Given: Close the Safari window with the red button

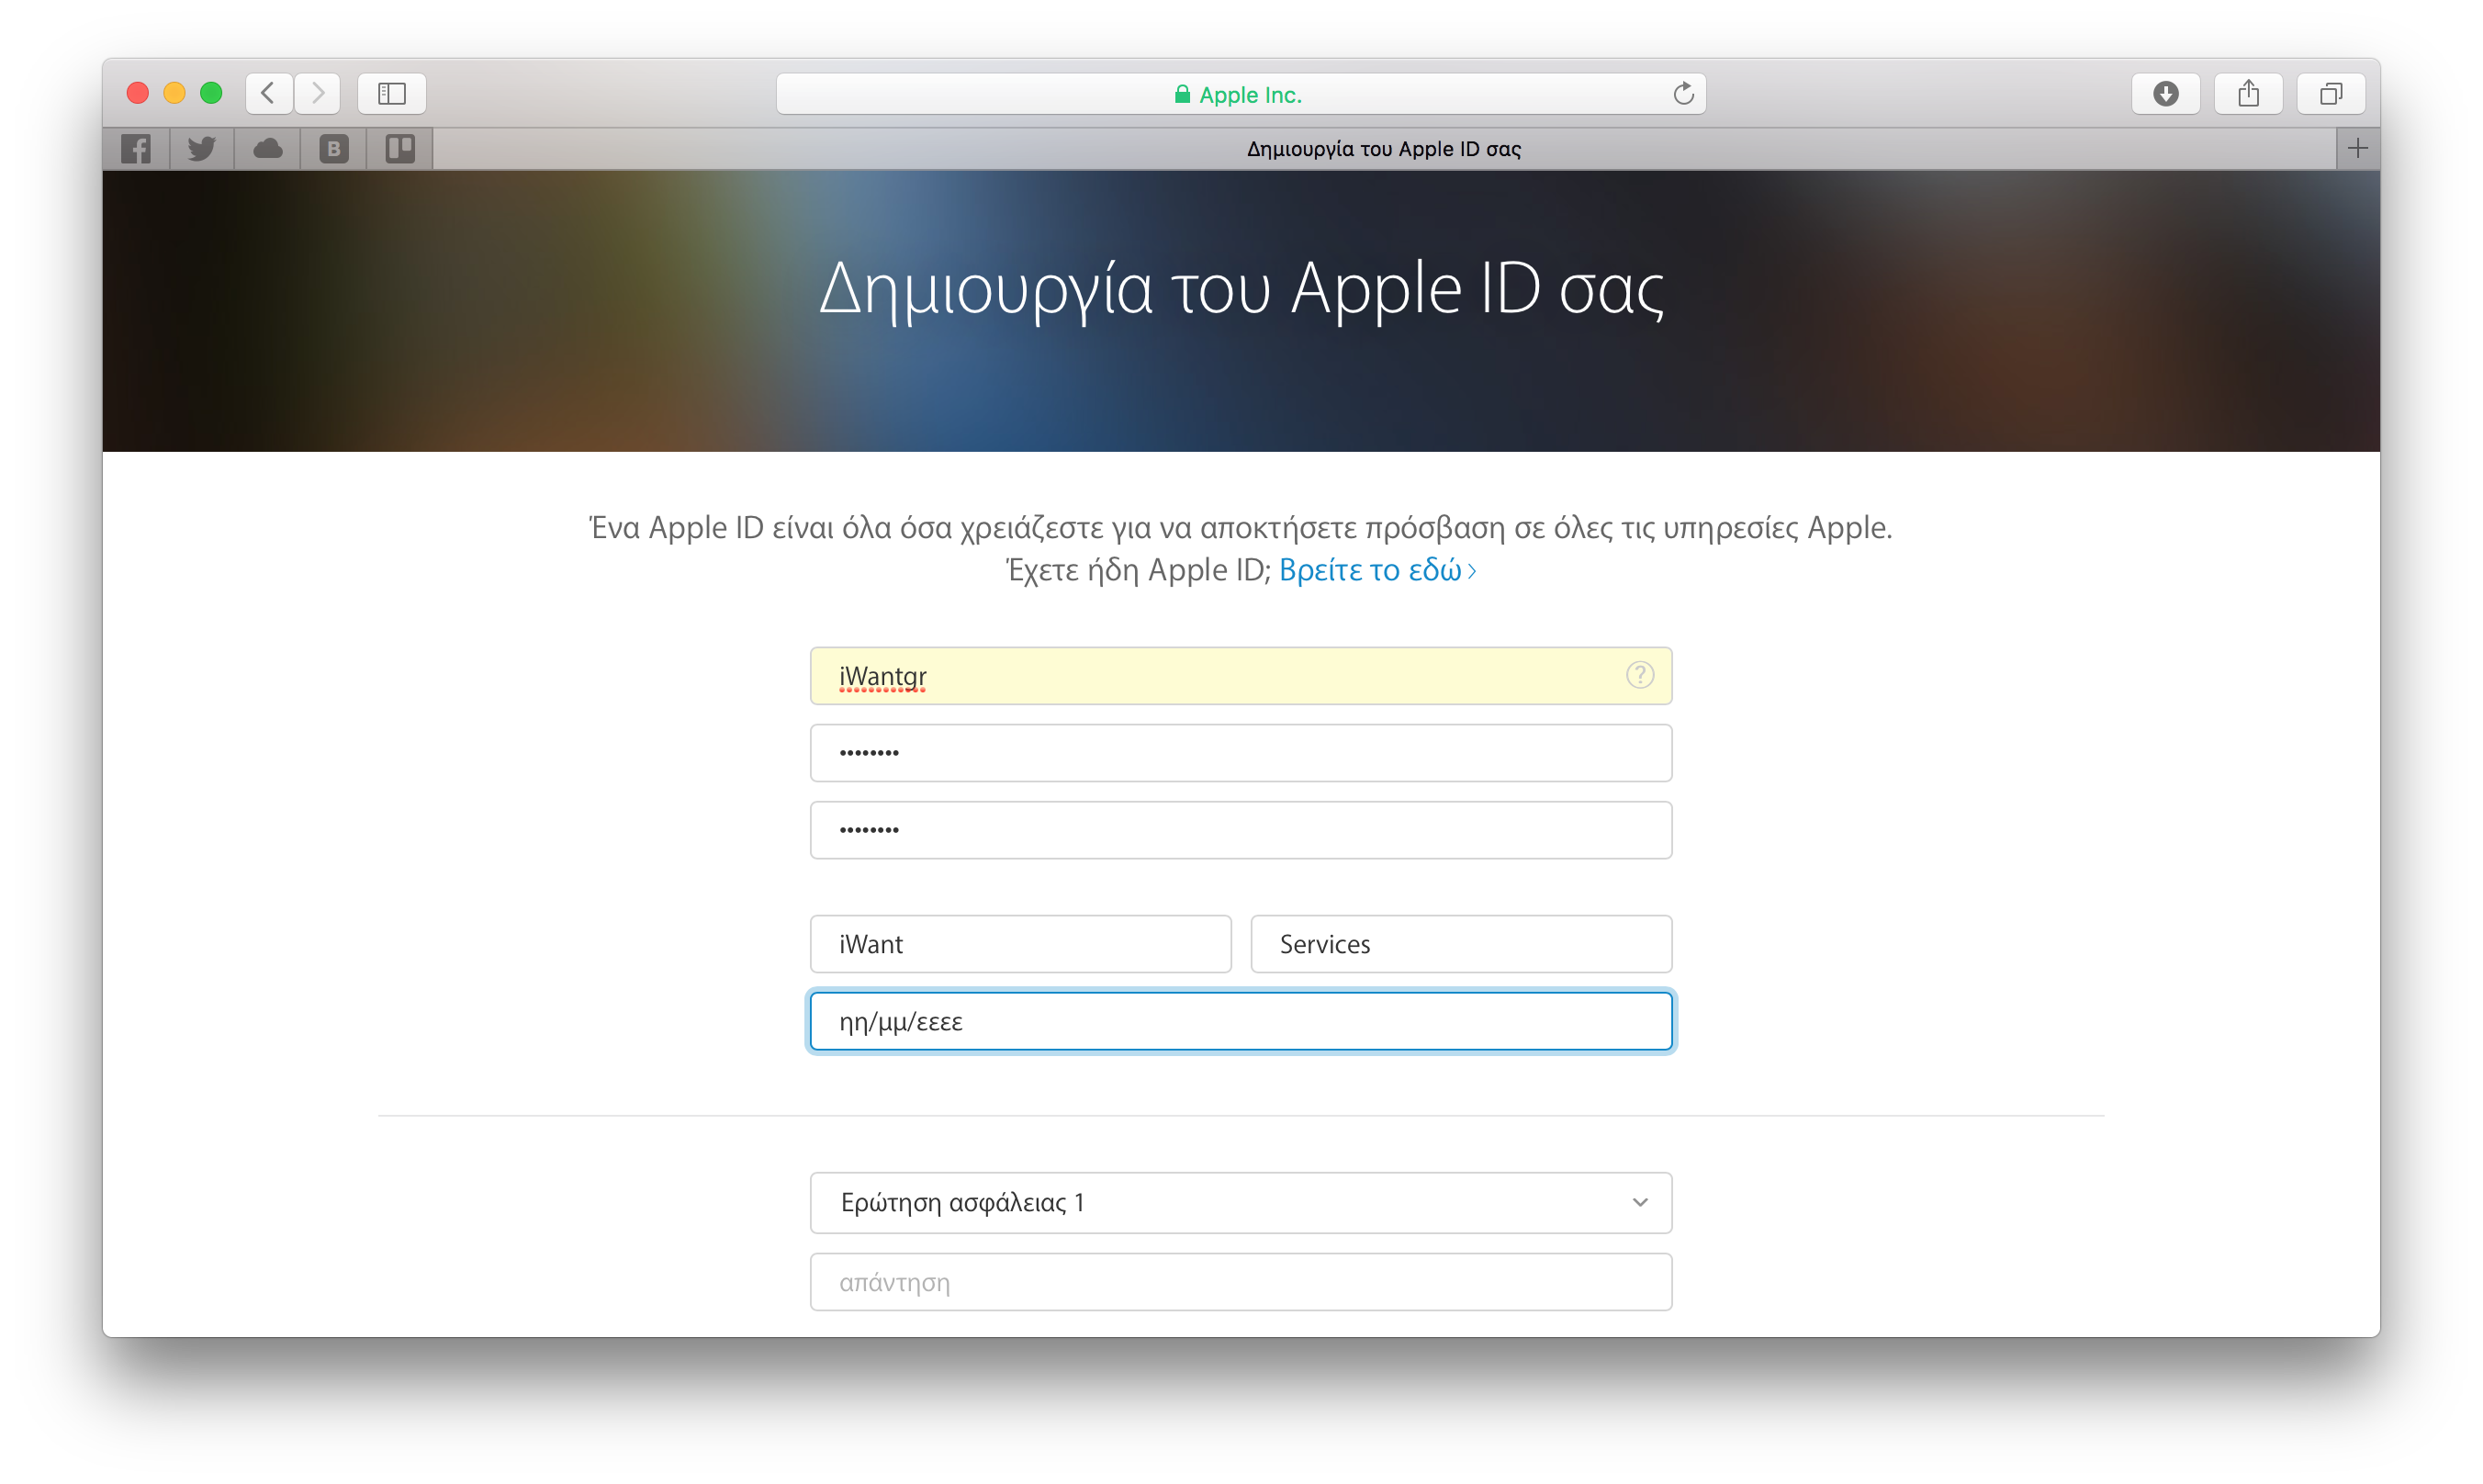Looking at the screenshot, I should point(138,94).
